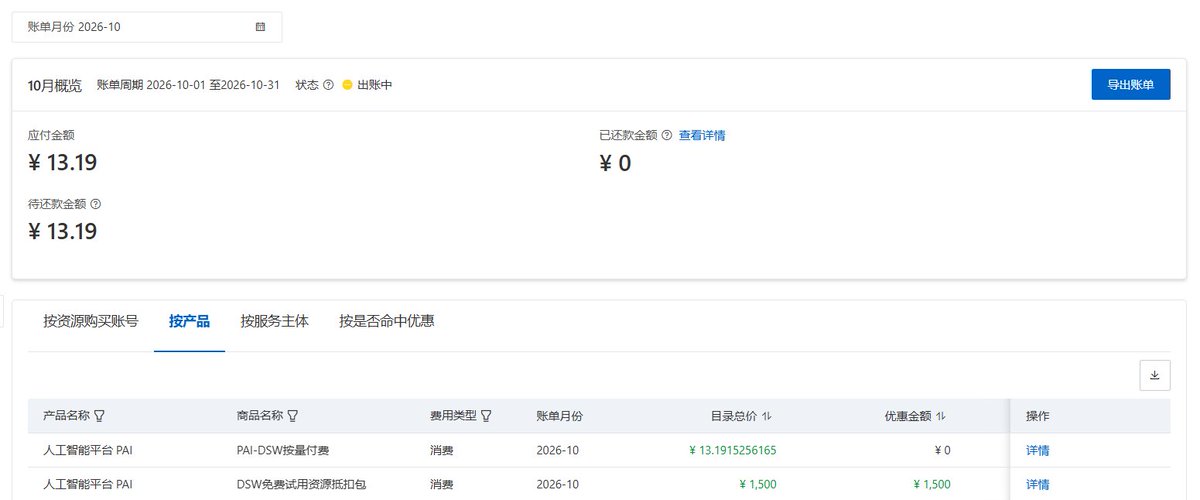Open the calendar icon in billing month field
The height and width of the screenshot is (500, 1200).
(x=260, y=27)
